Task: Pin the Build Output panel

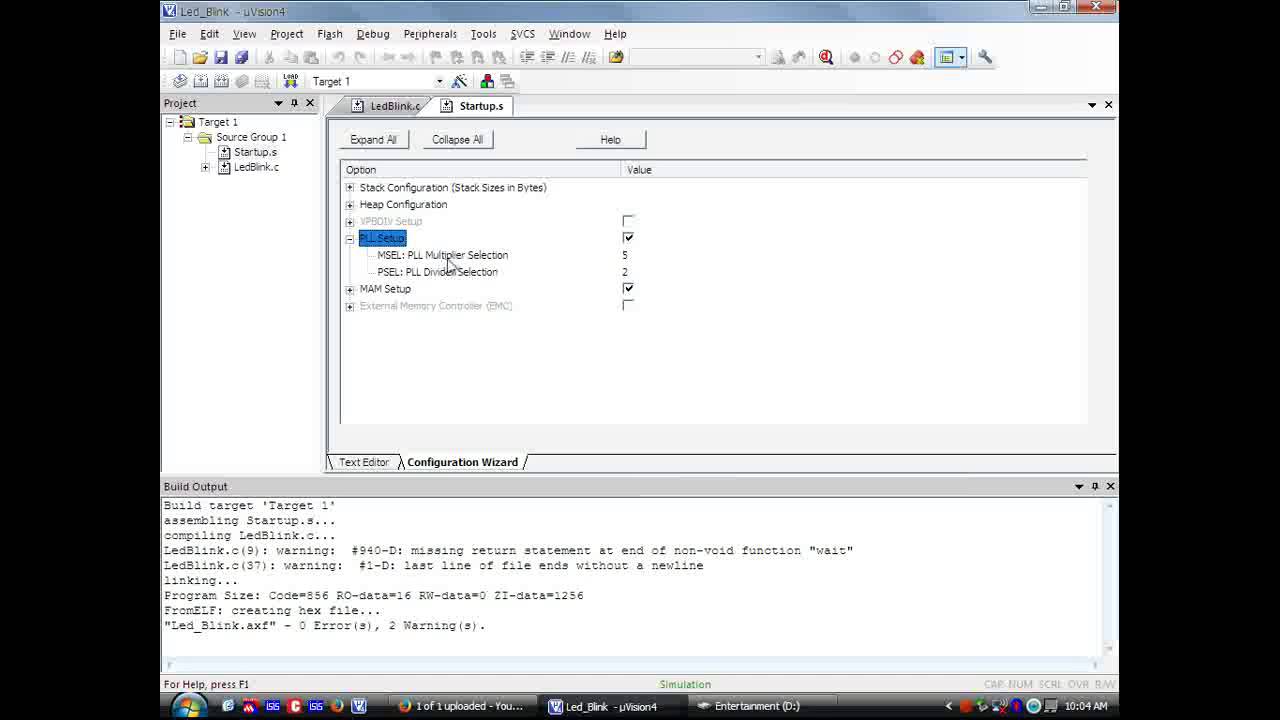Action: pyautogui.click(x=1095, y=486)
